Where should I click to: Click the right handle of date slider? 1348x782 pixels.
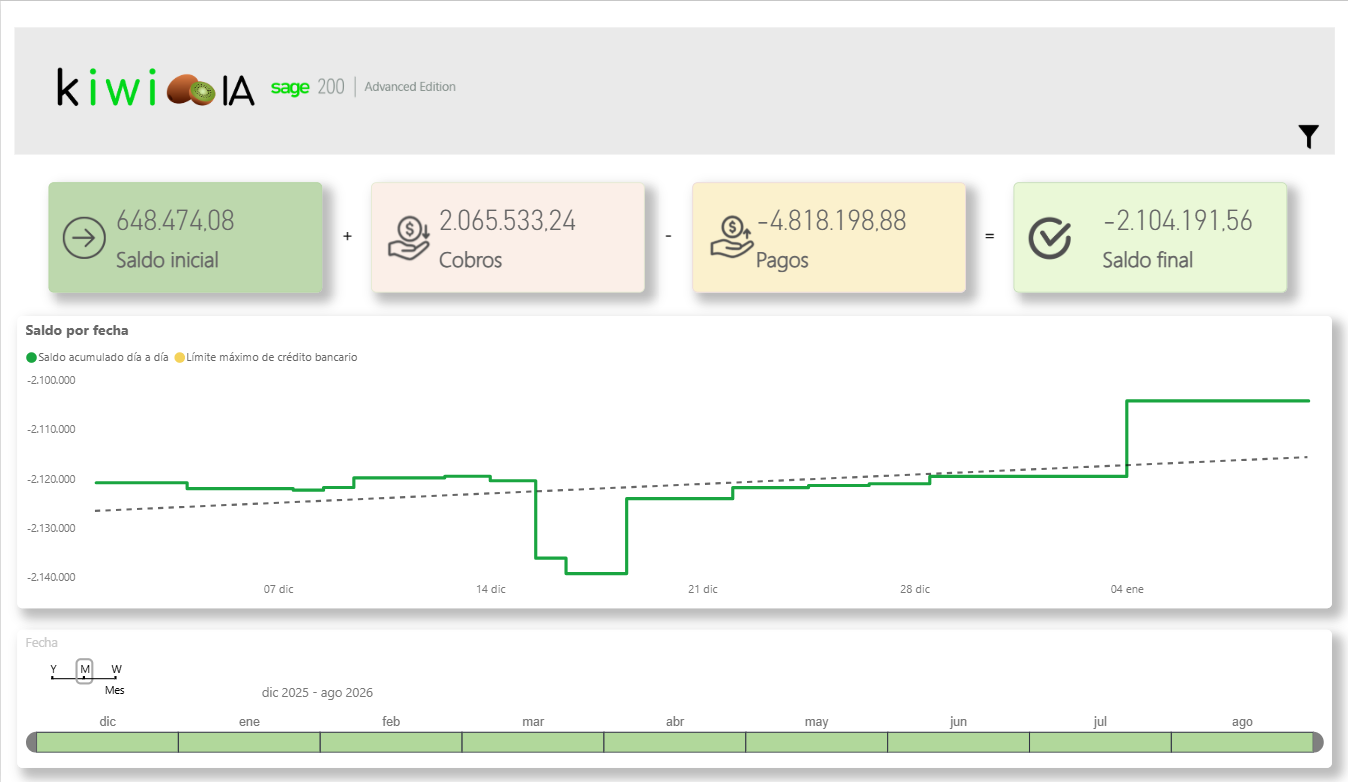tap(1317, 742)
